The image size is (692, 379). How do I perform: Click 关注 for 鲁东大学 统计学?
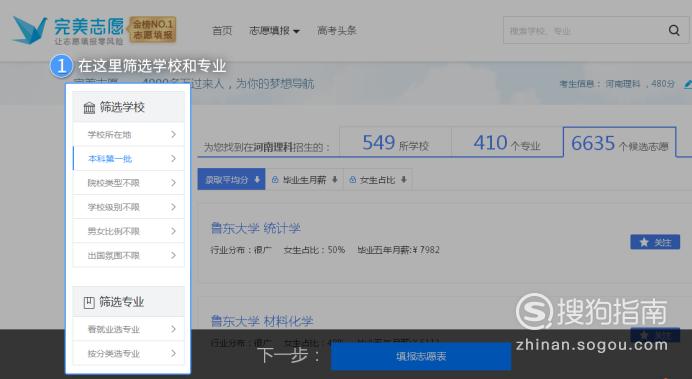(x=655, y=242)
